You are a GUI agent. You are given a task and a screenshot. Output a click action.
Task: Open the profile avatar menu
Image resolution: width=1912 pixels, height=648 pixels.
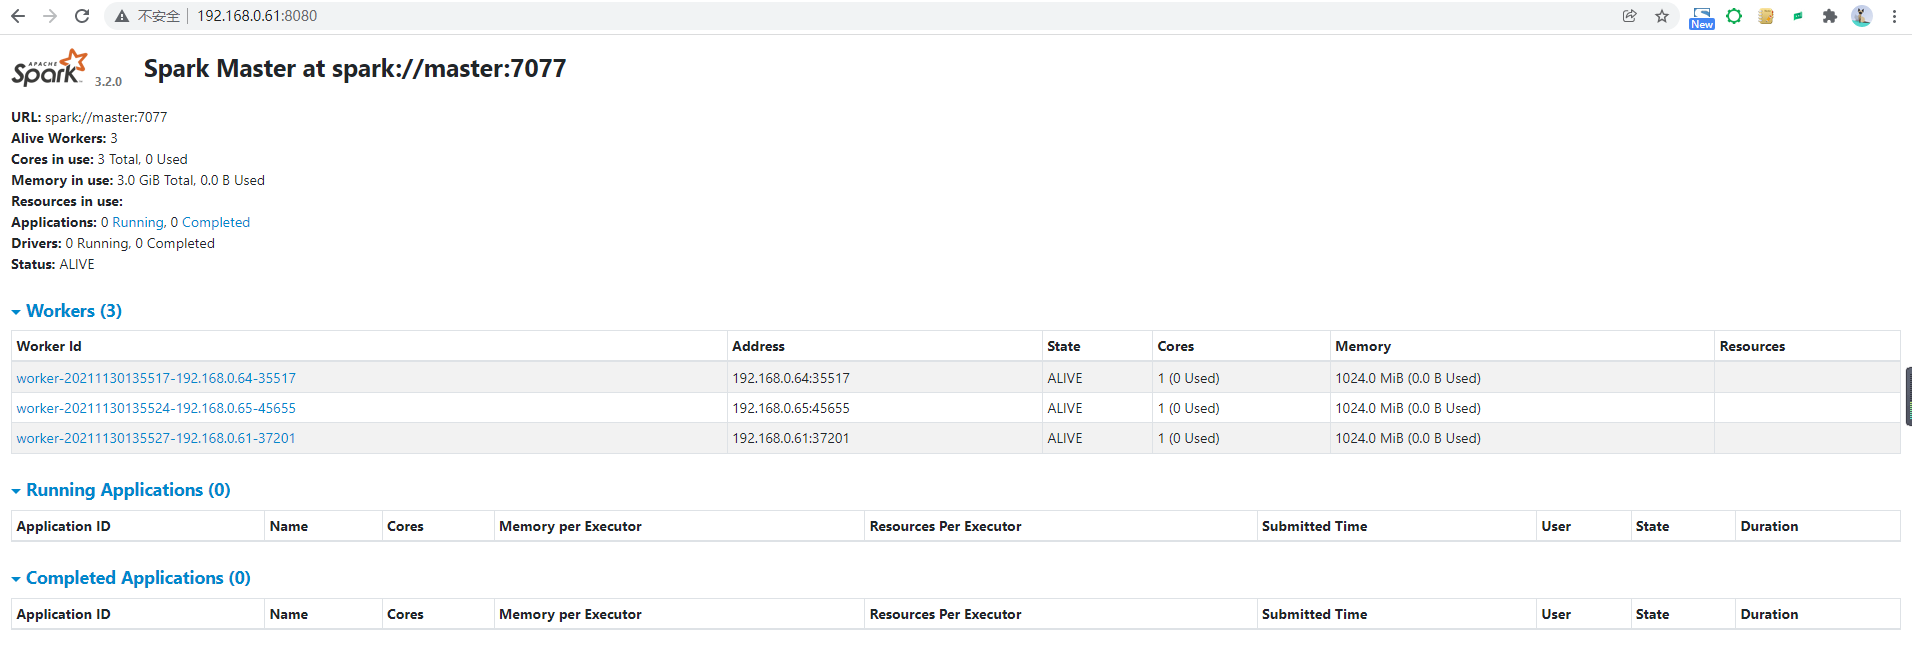(1861, 16)
